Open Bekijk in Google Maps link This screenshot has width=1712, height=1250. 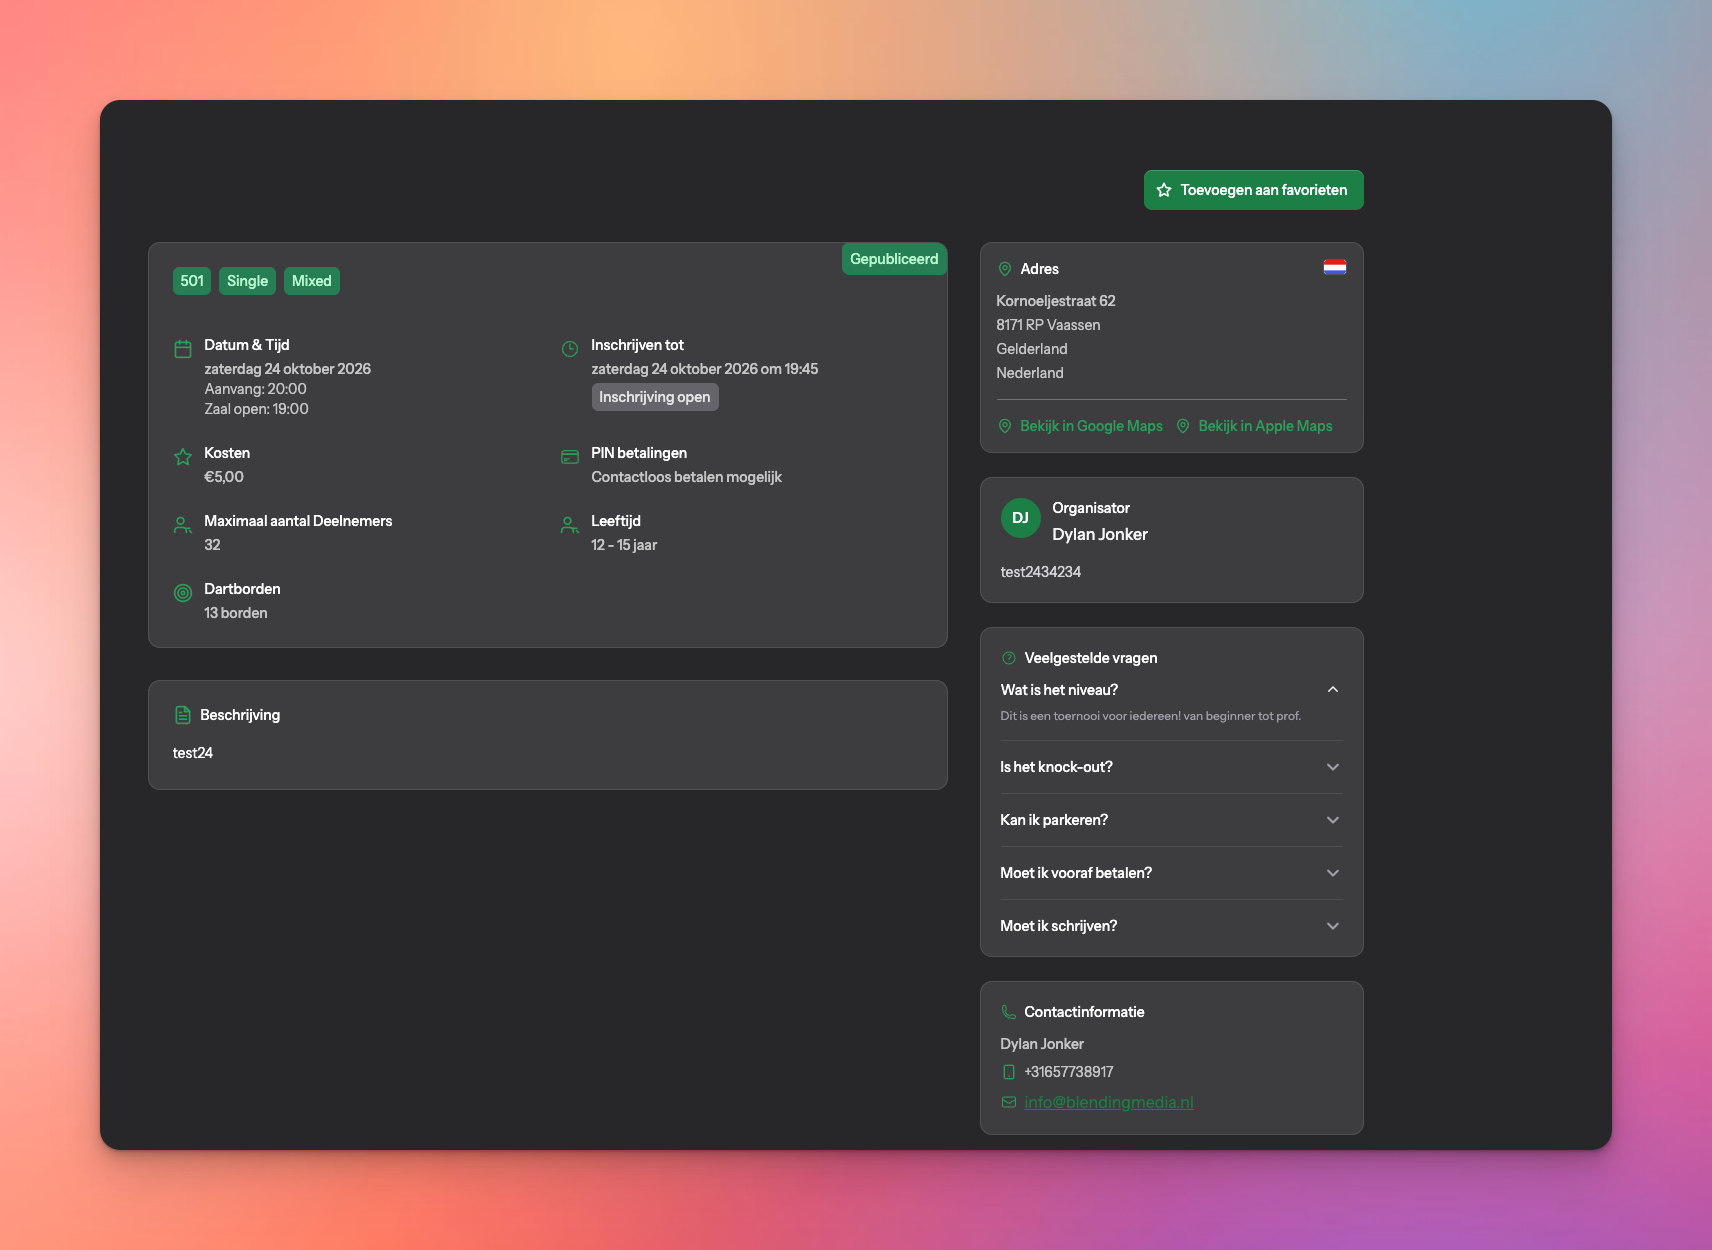1091,426
